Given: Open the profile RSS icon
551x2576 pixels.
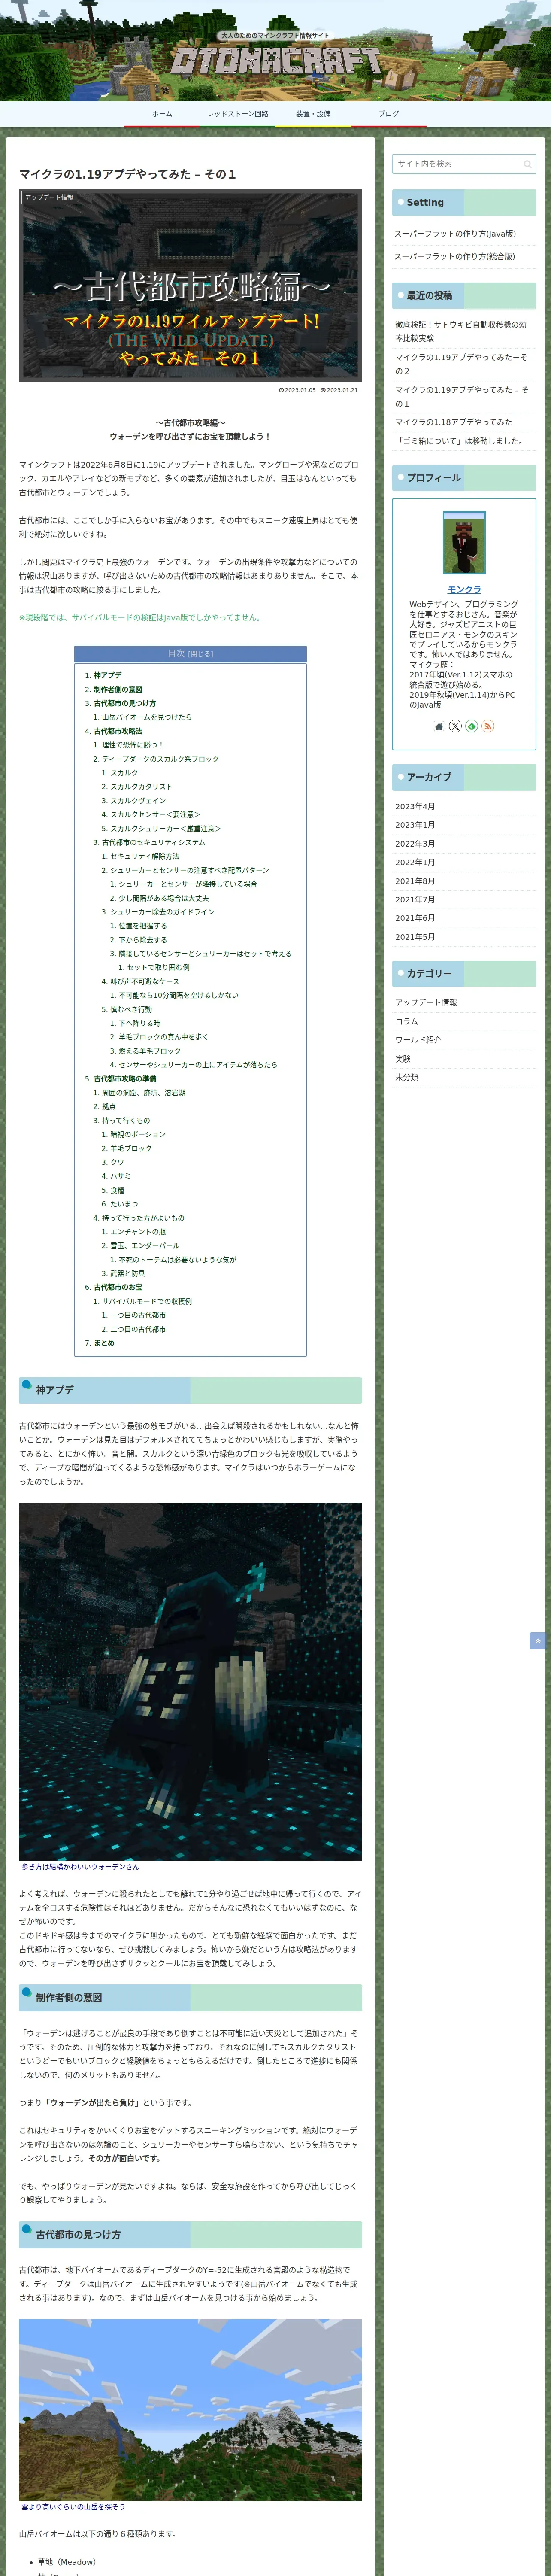Looking at the screenshot, I should pyautogui.click(x=488, y=726).
